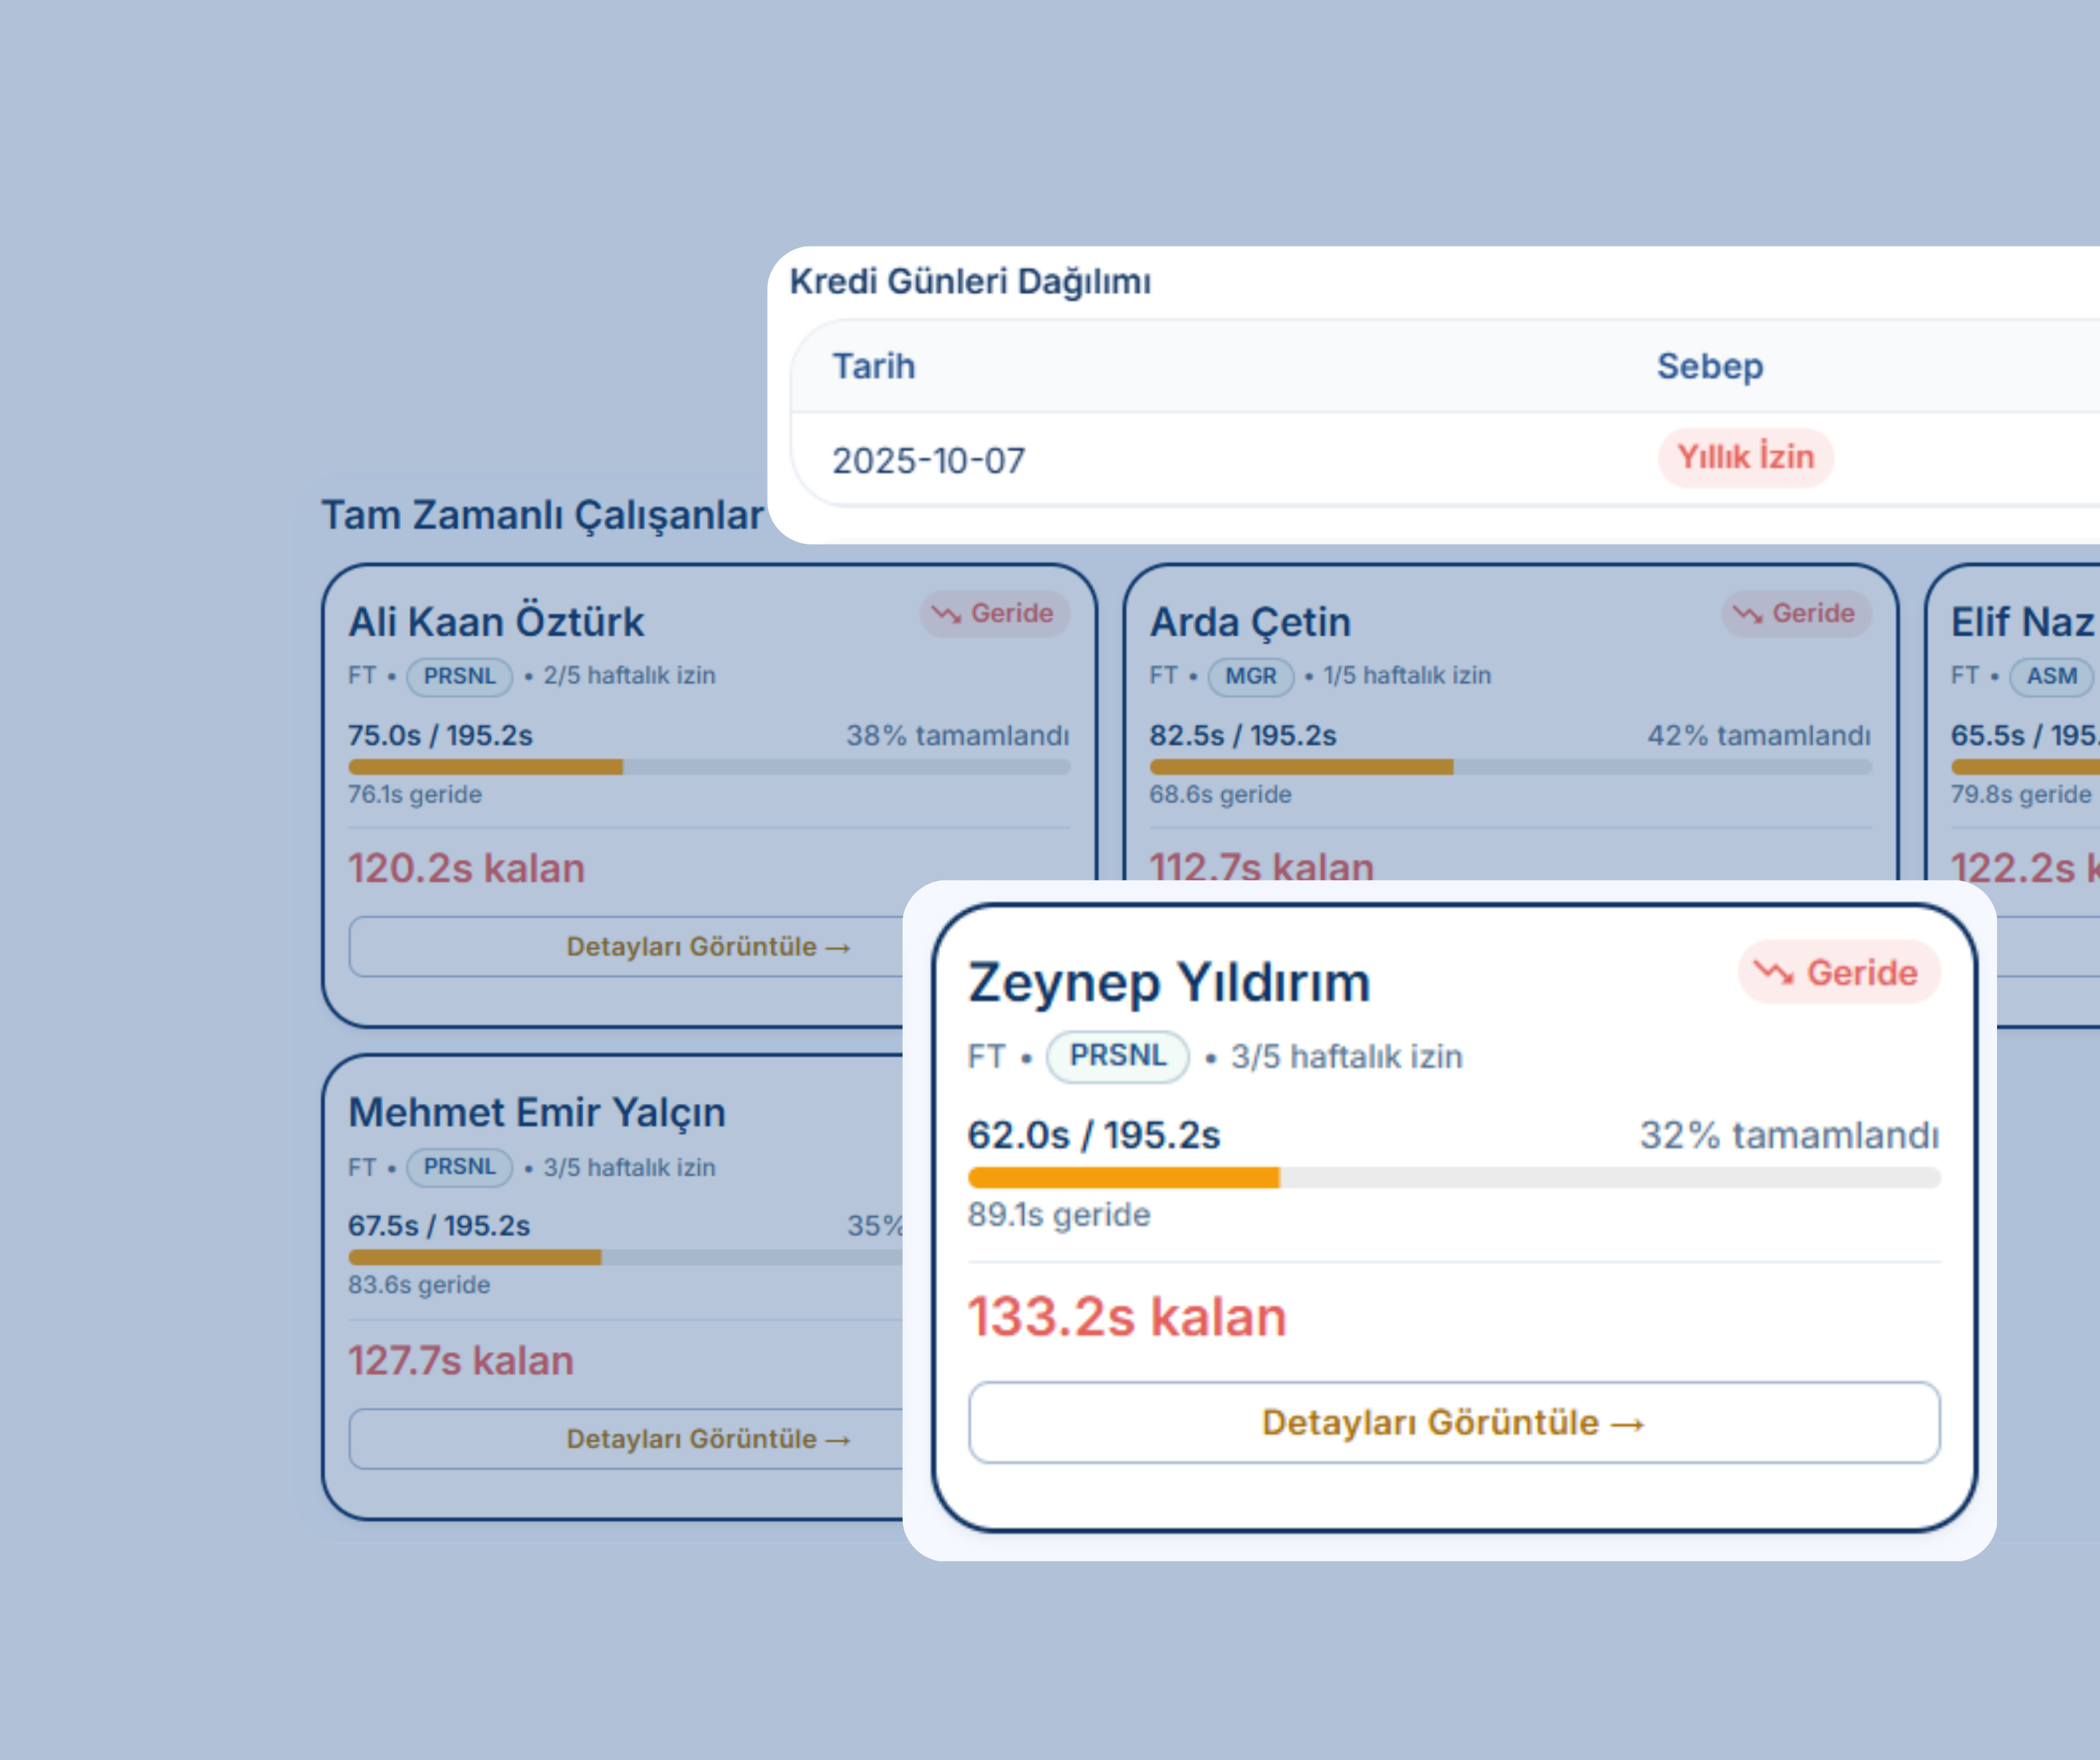Select MGR tag on Arda Çetin card
The image size is (2100, 1760).
(1251, 676)
